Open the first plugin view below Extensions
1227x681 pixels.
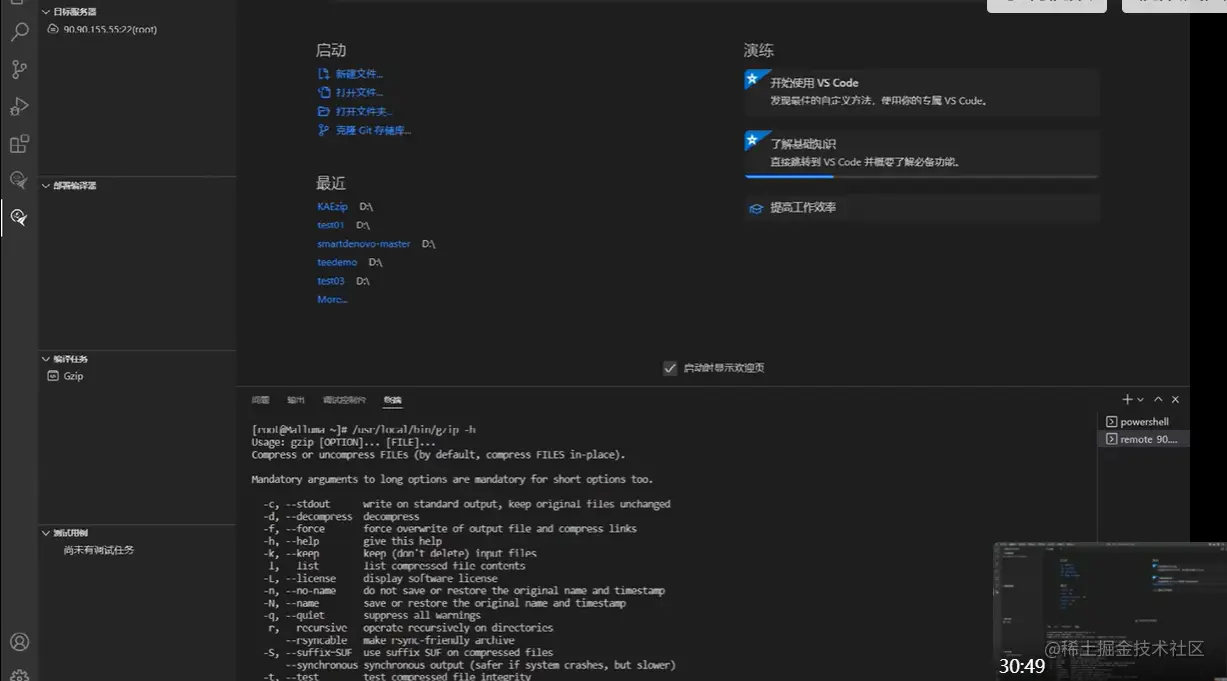[x=19, y=180]
